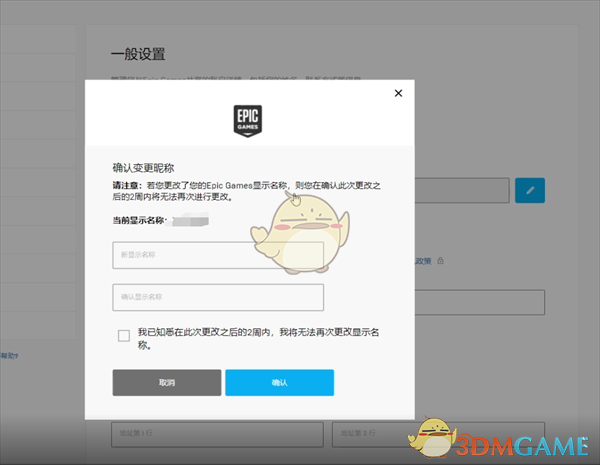Focus the 确认显示名称 input field
This screenshot has width=600, height=465.
tap(218, 297)
